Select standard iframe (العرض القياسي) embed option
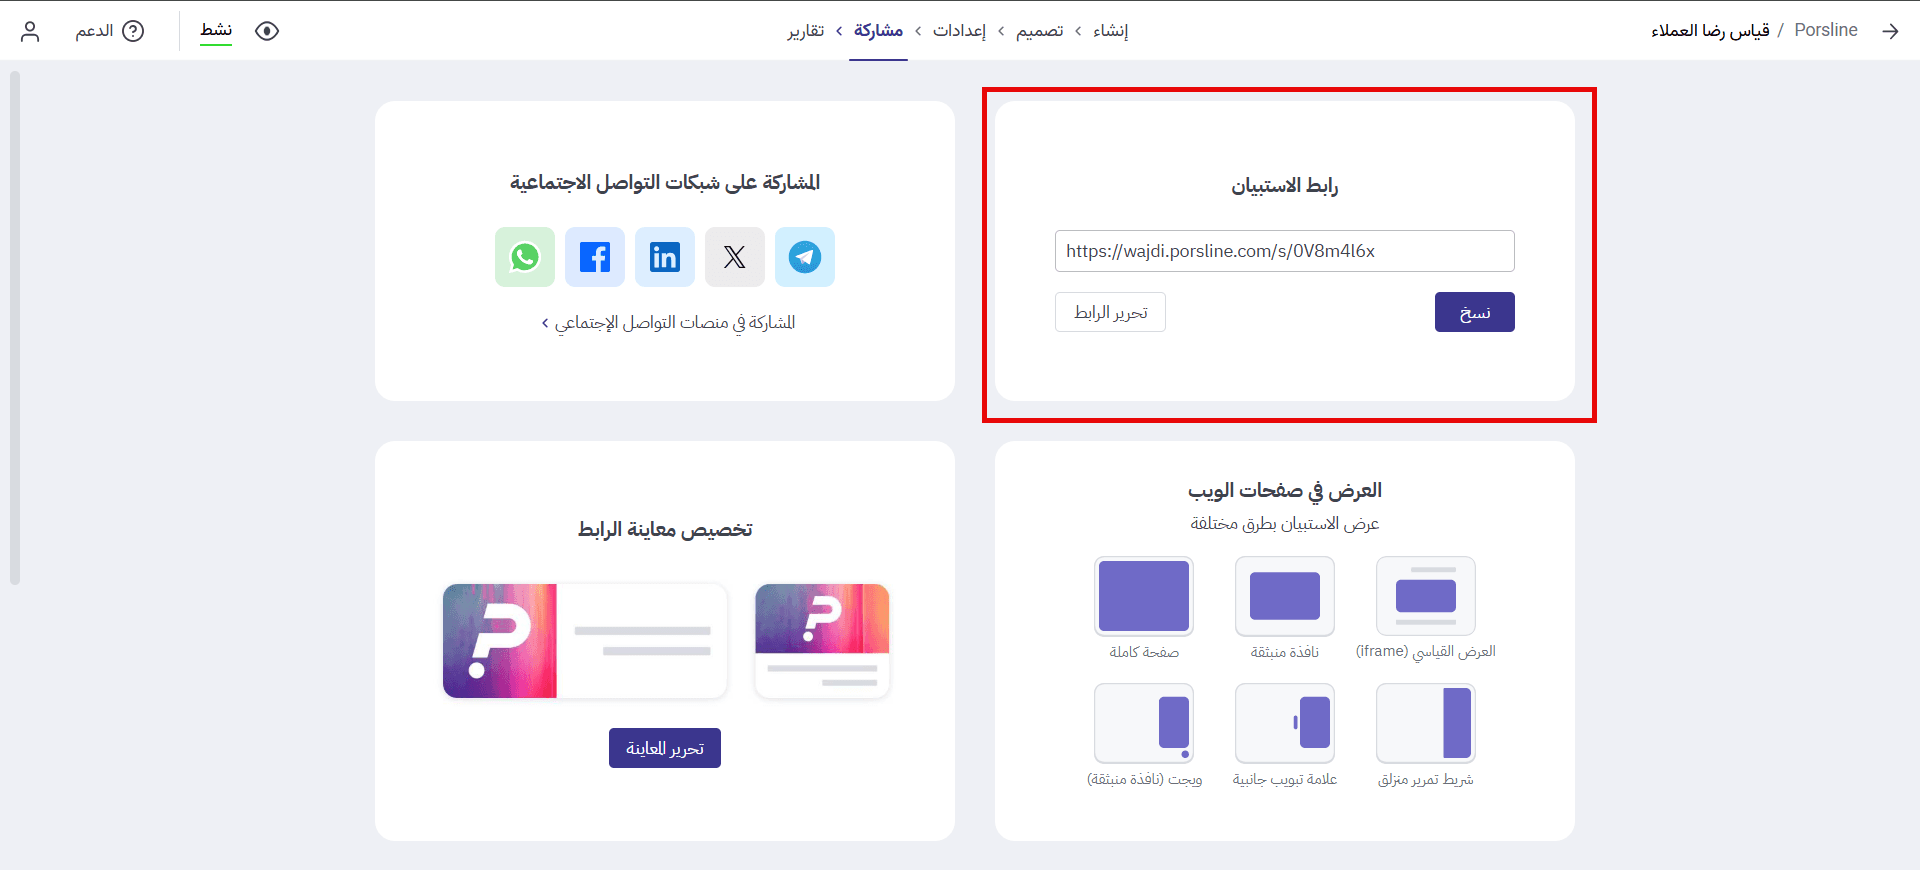 pos(1426,596)
